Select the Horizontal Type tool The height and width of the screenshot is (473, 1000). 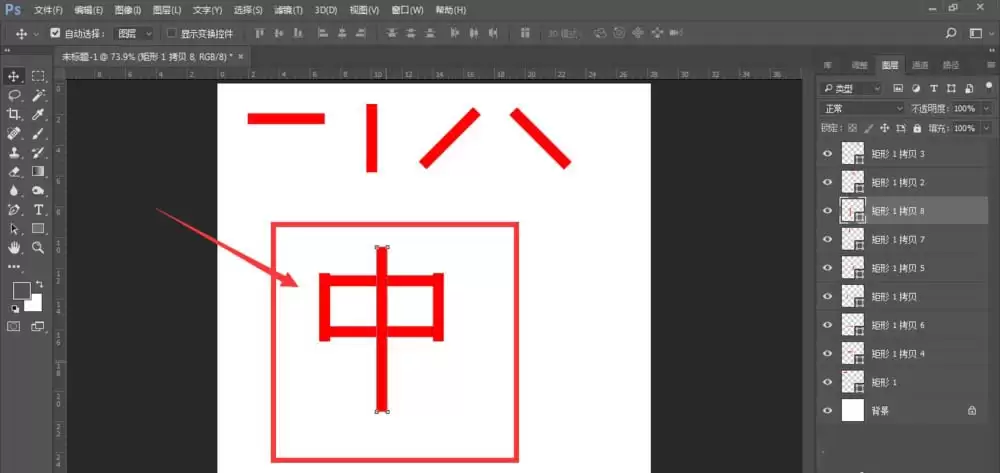(38, 210)
